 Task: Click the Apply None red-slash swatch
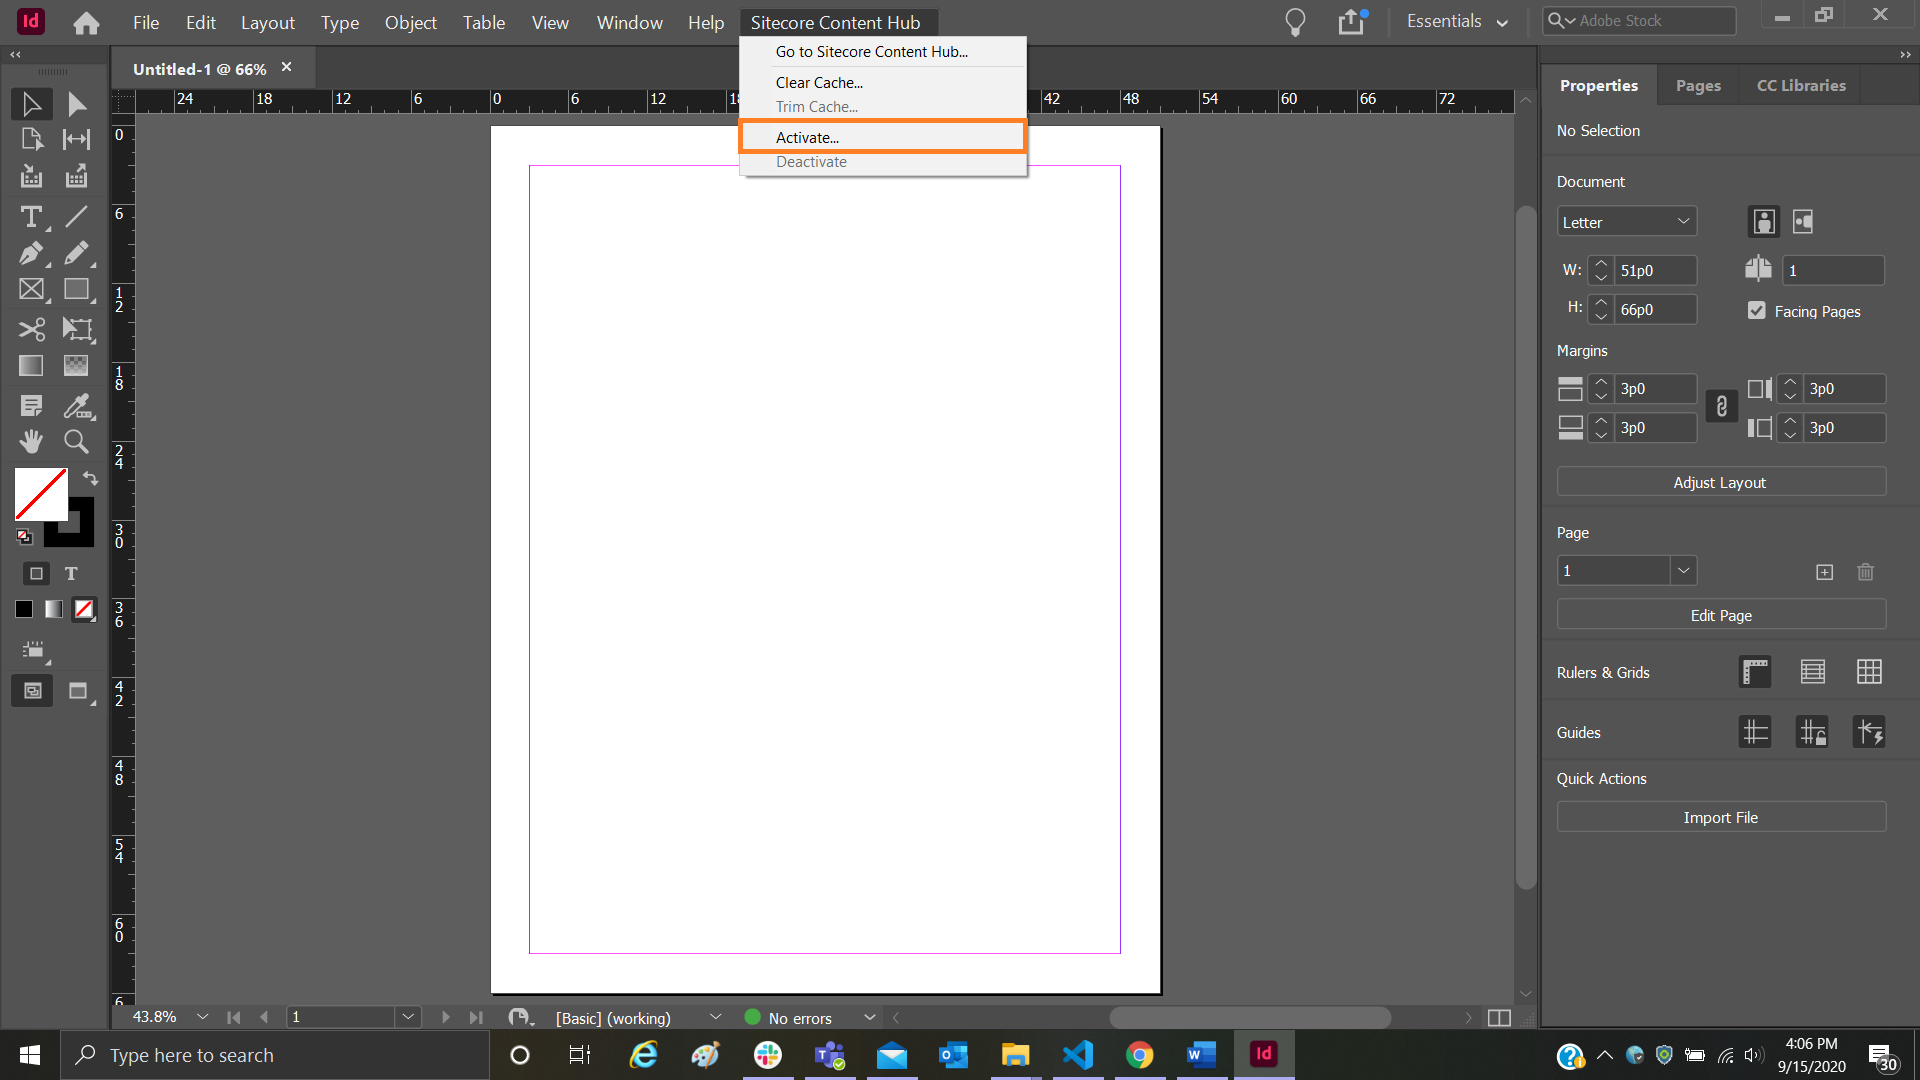tap(84, 609)
